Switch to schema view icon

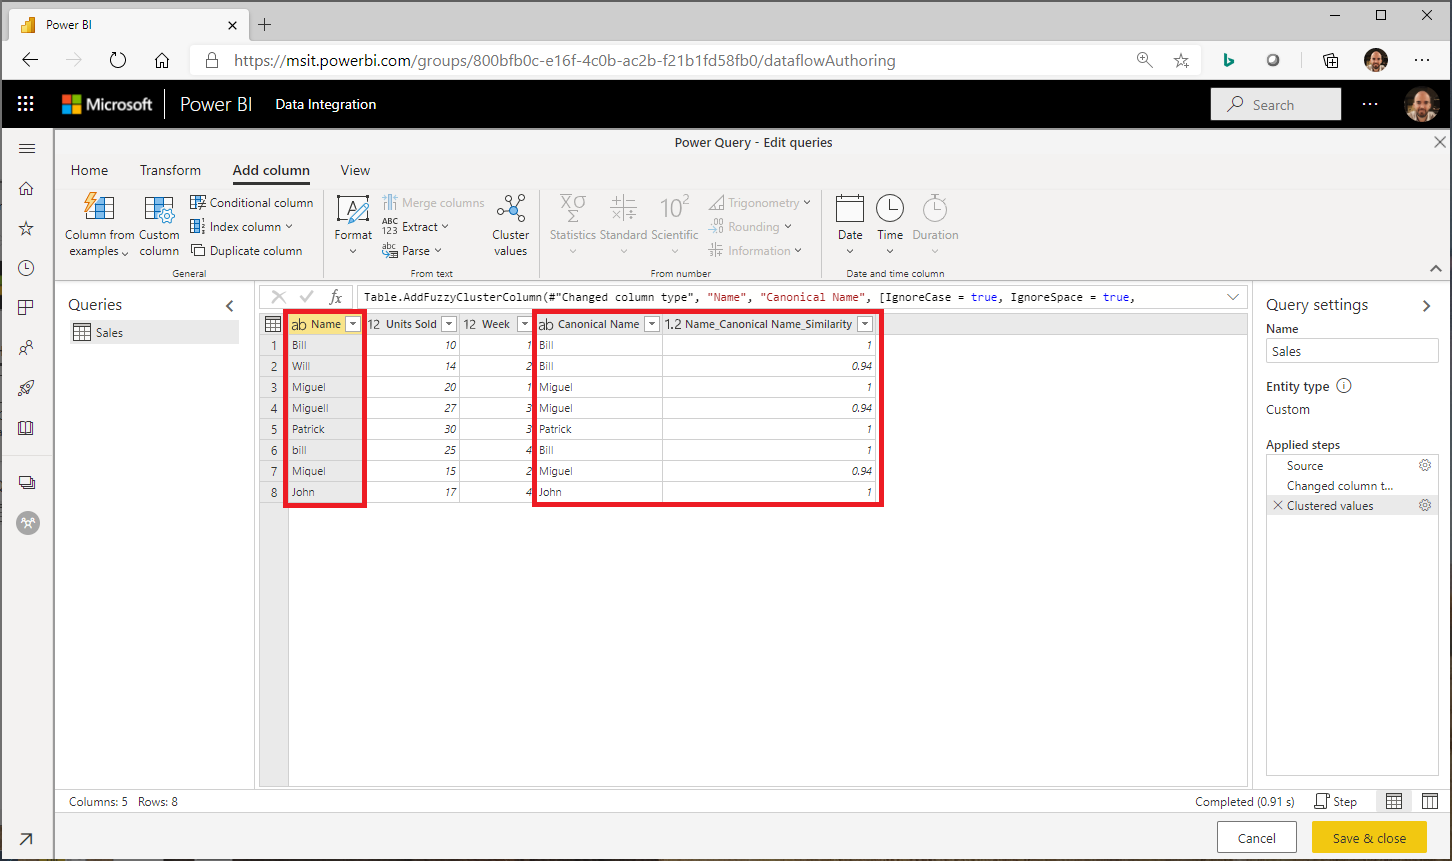[1430, 801]
